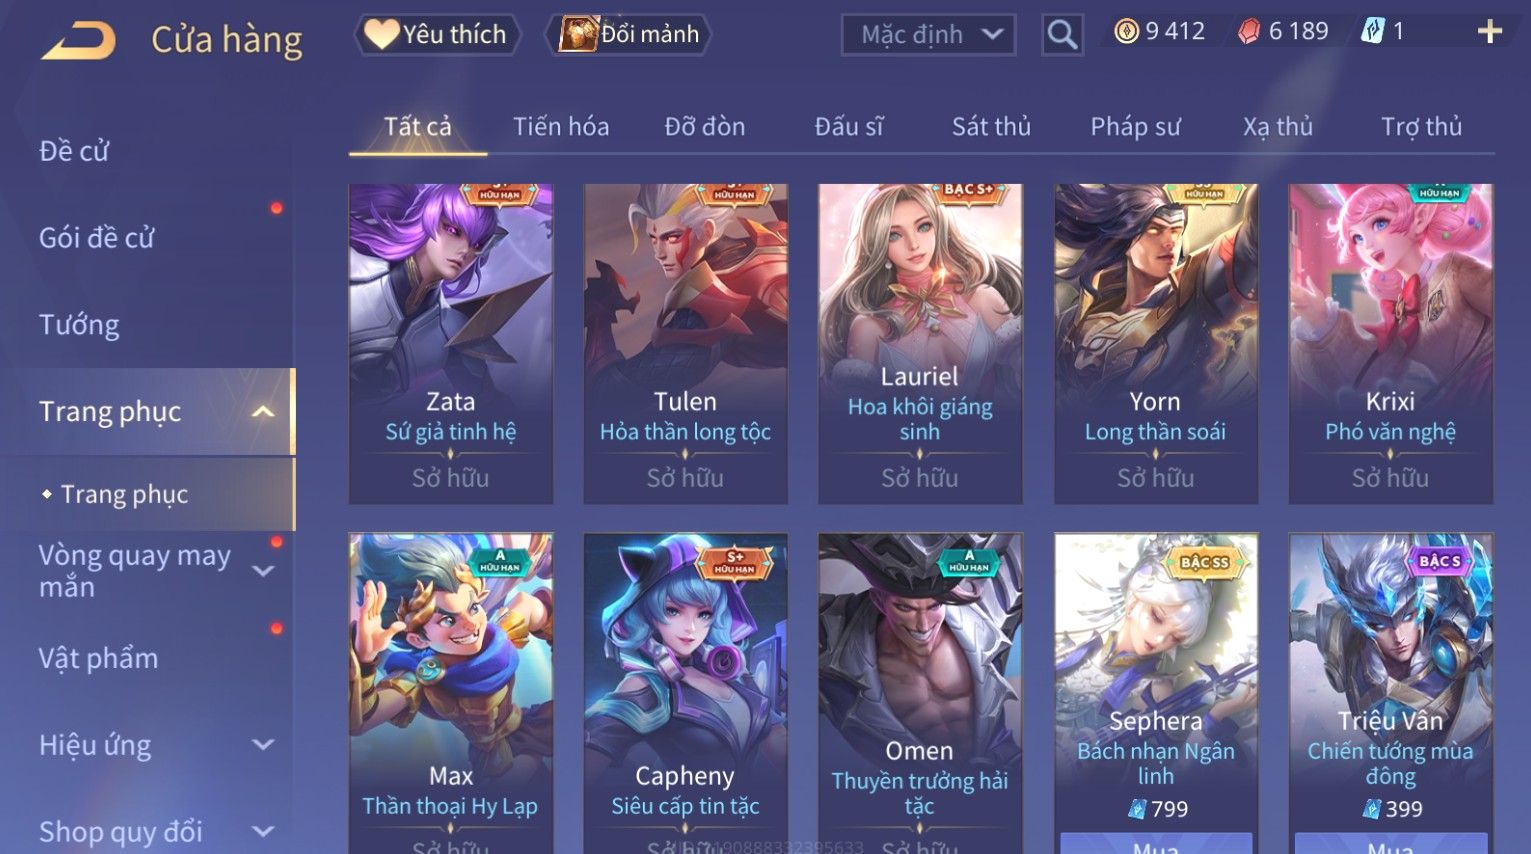Open the search magnifier icon
Screen dimensions: 1531x854
coord(1062,35)
